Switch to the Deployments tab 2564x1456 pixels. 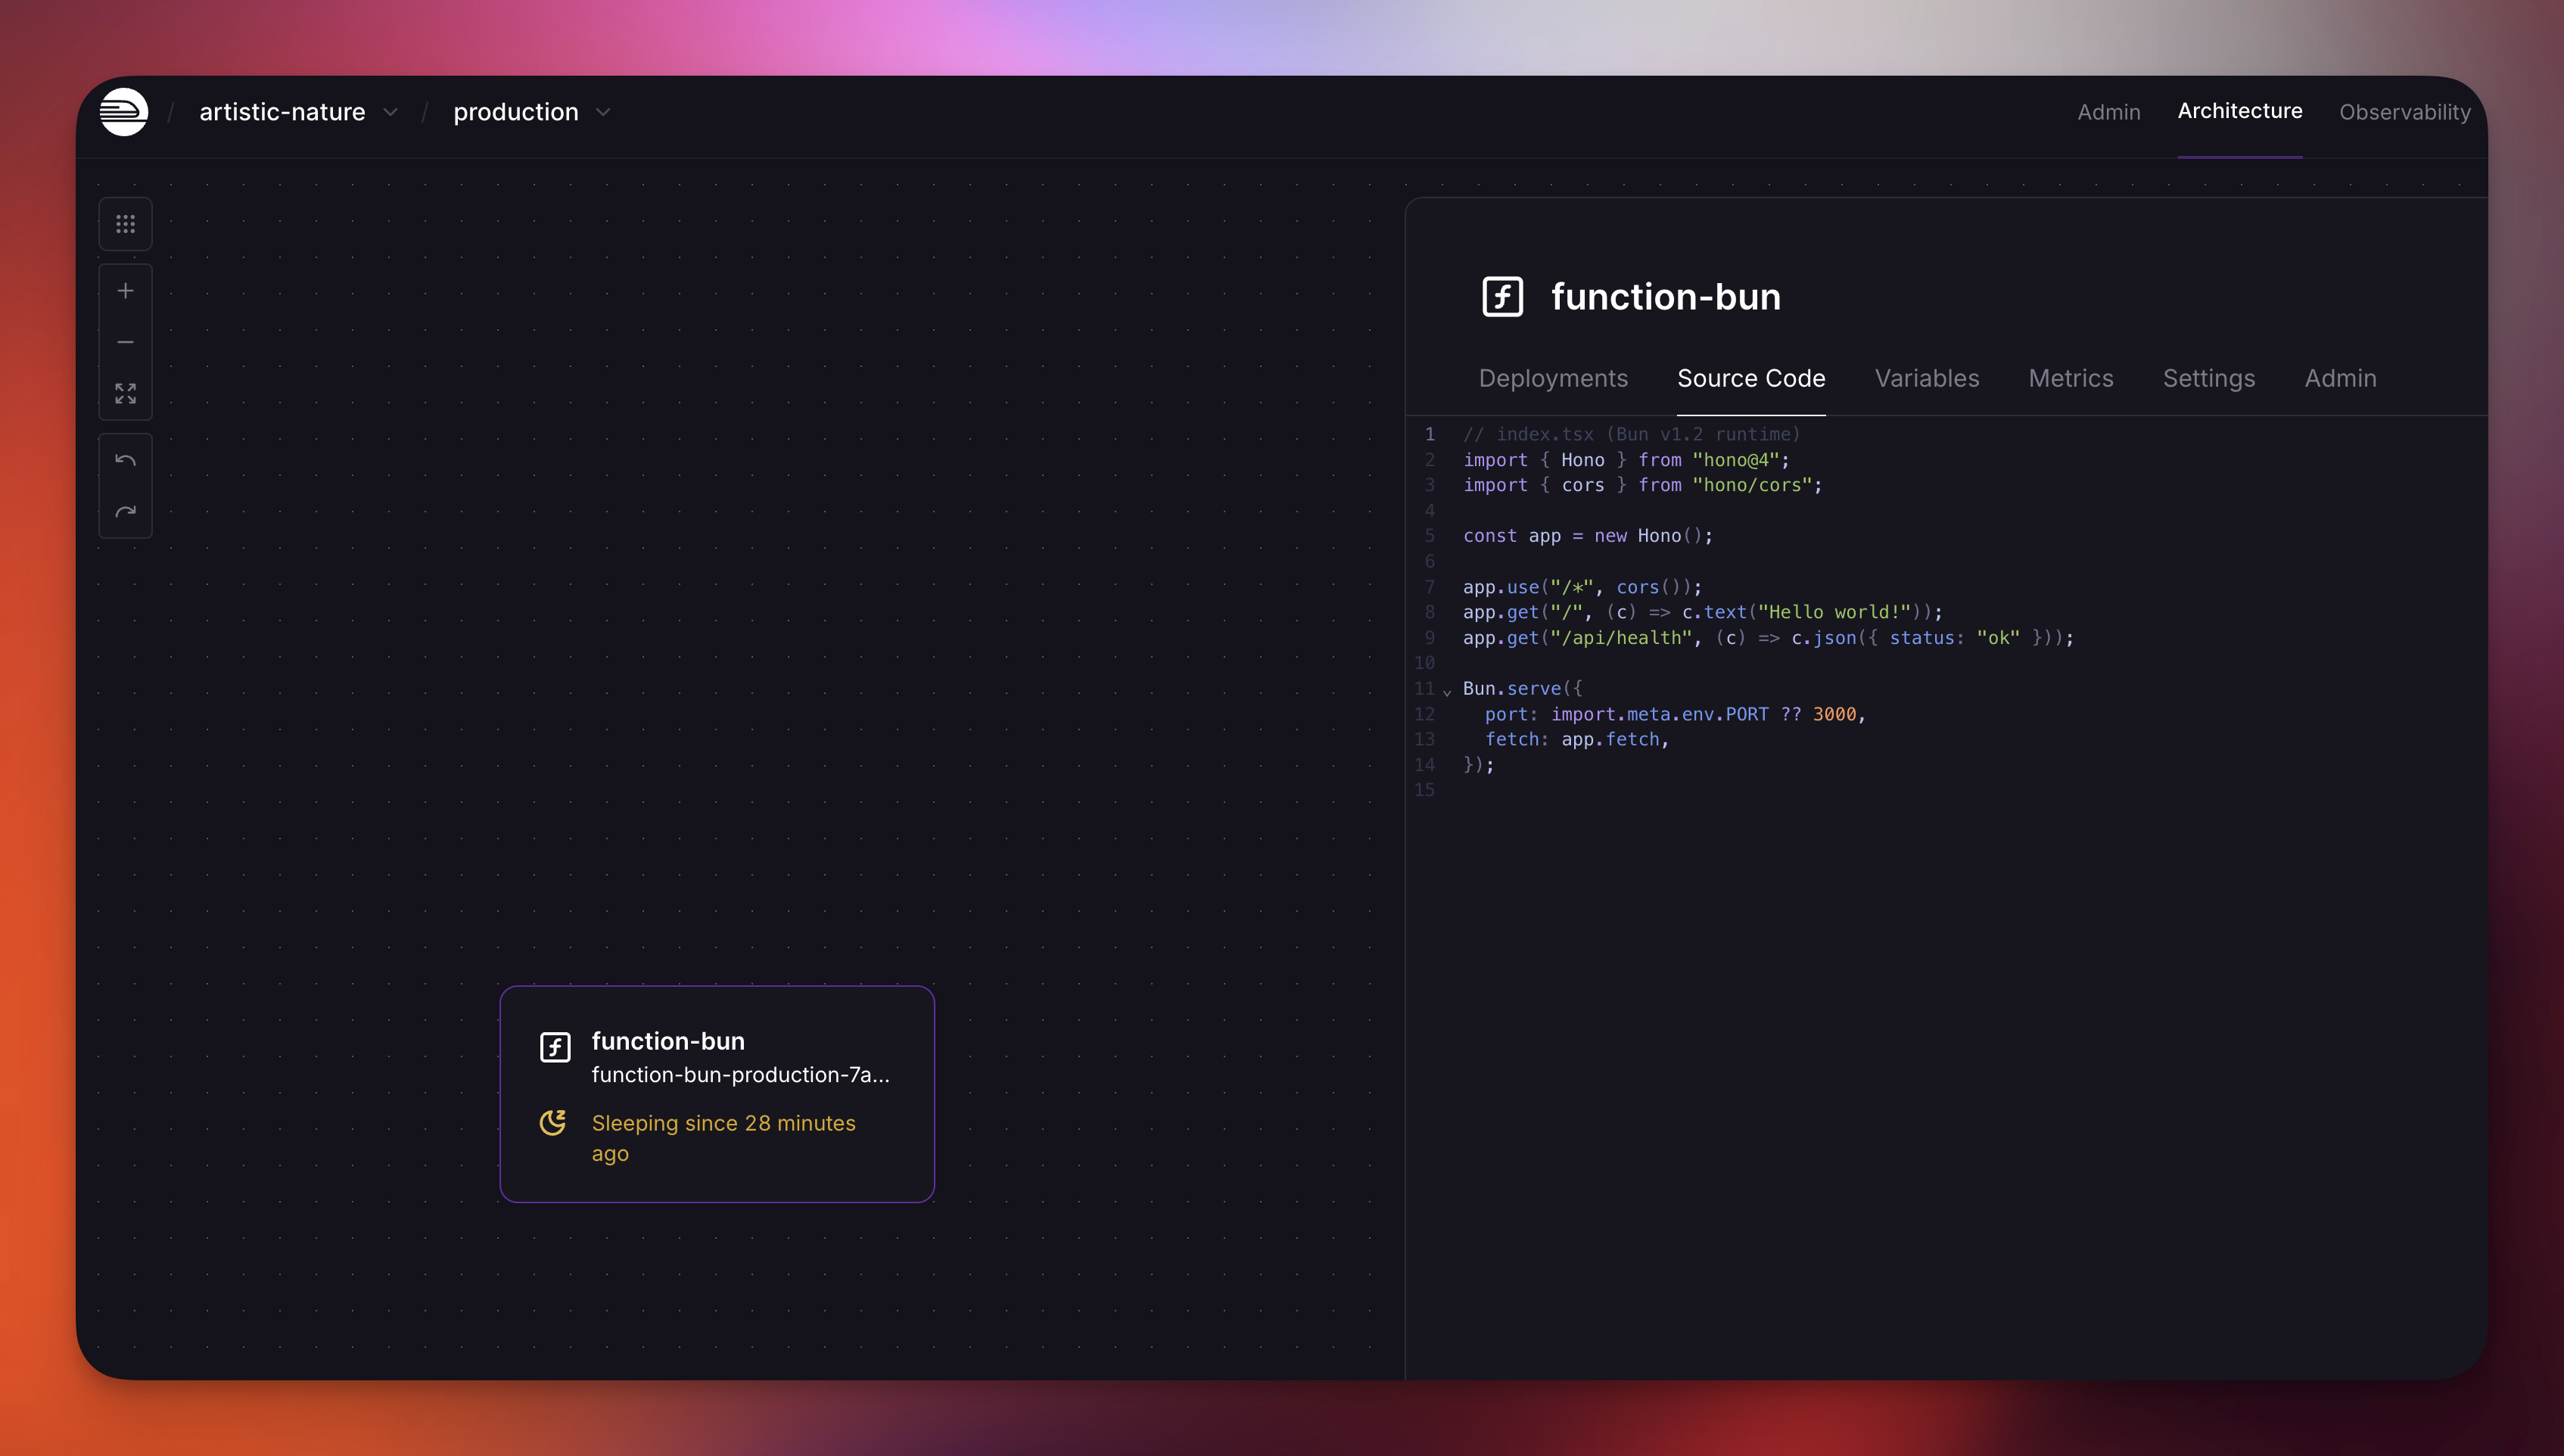(1553, 378)
